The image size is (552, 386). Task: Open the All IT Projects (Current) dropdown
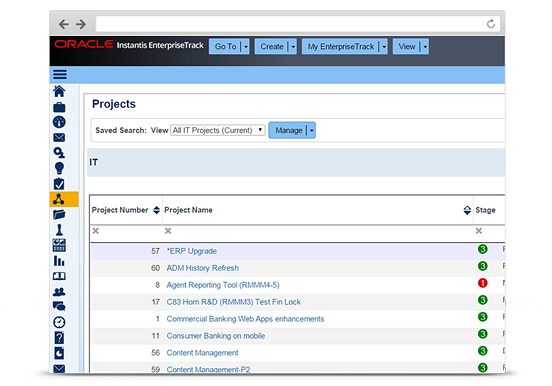click(218, 130)
